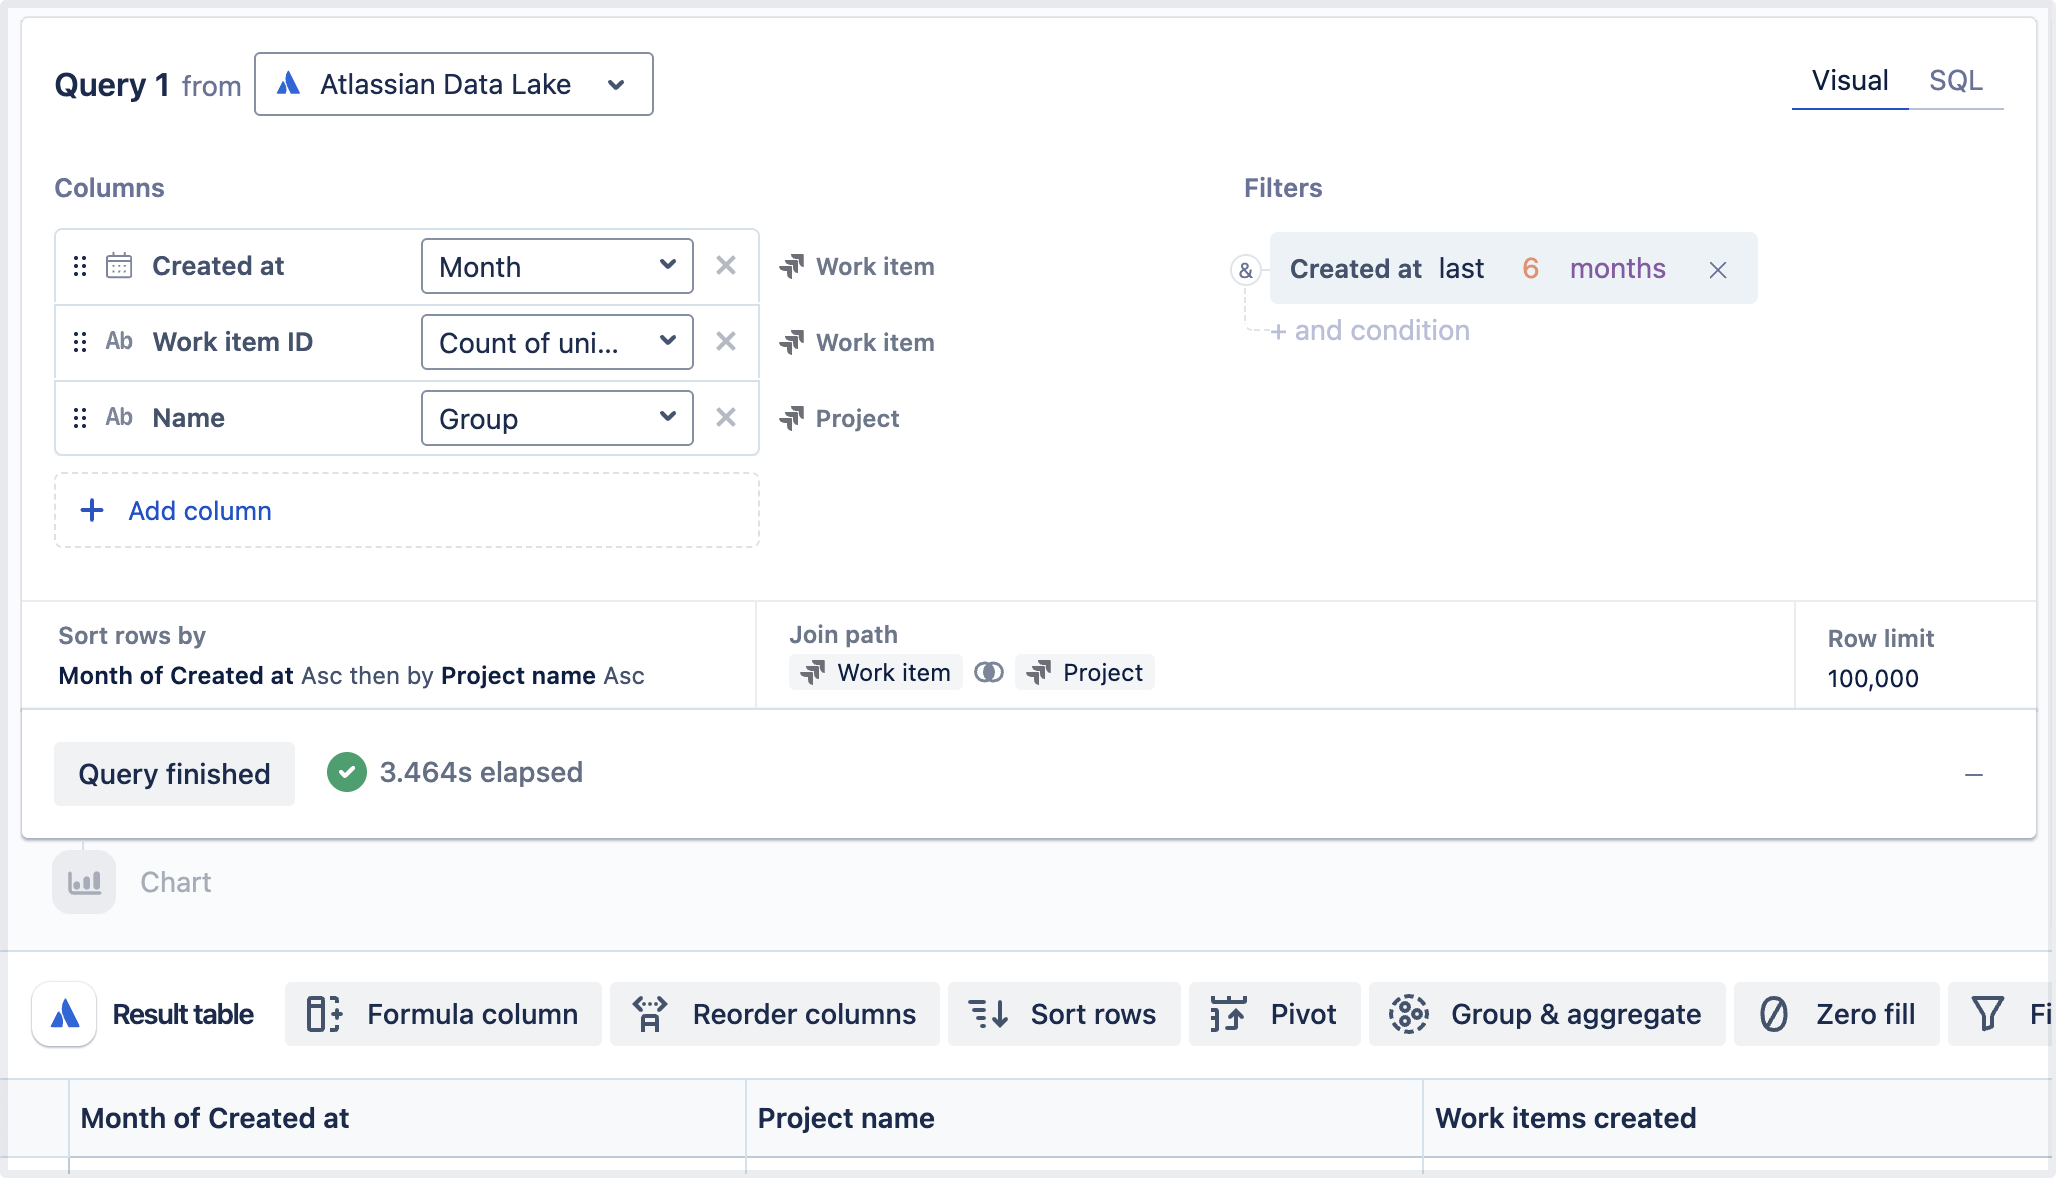Click the join type icon between tables
This screenshot has height=1178, width=2056.
988,673
